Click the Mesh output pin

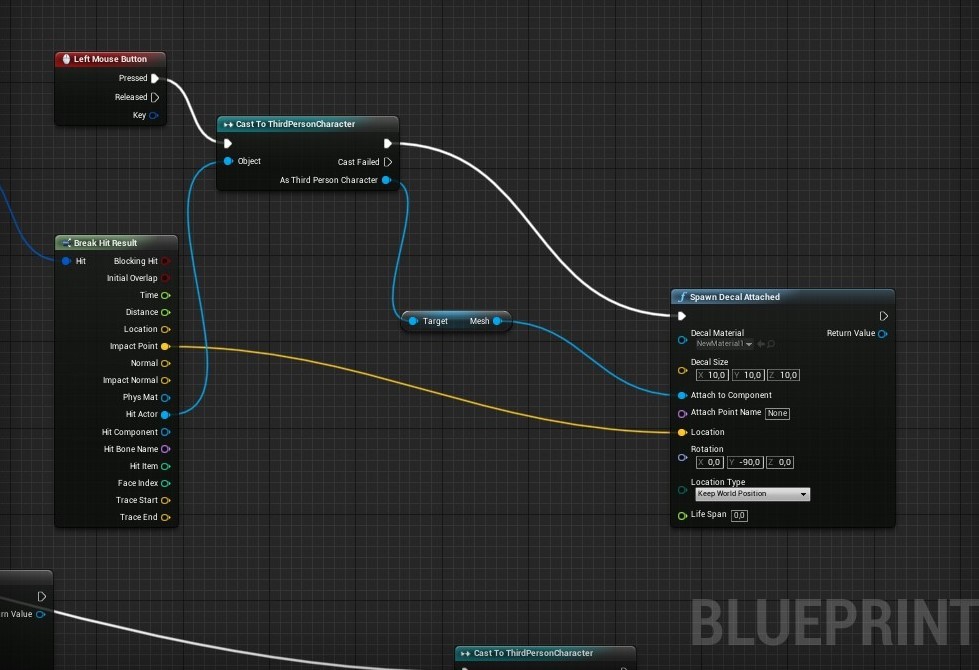tap(498, 321)
